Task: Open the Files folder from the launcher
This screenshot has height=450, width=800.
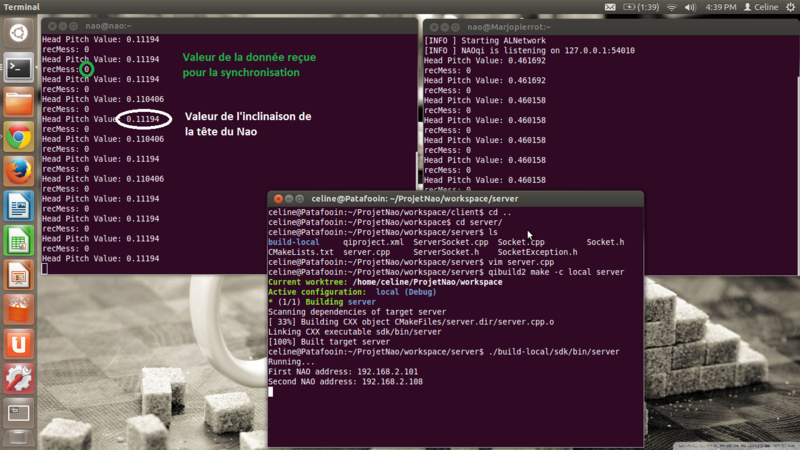Action: point(18,102)
